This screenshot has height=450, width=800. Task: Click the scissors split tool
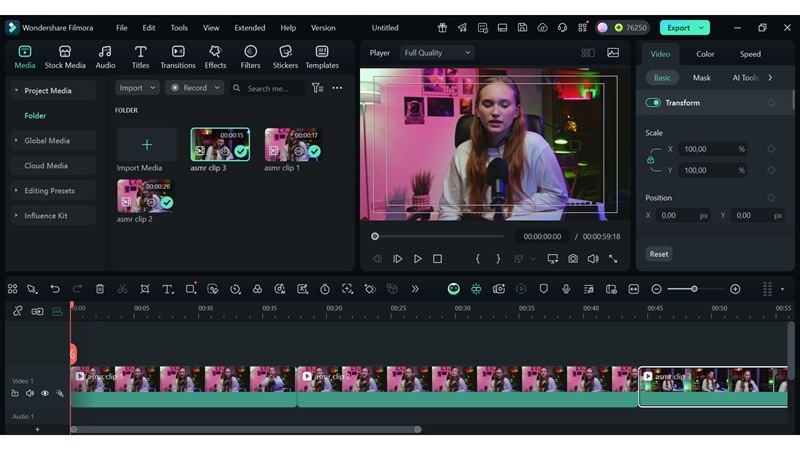122,289
